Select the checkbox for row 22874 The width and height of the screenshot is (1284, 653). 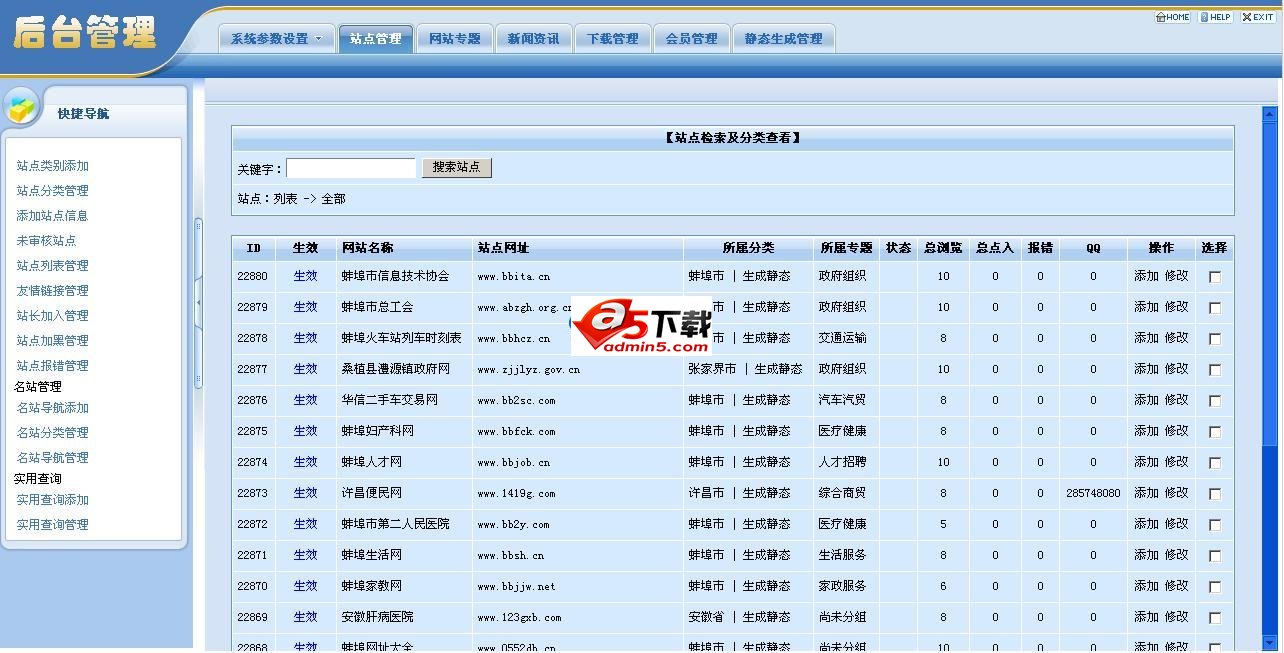pyautogui.click(x=1215, y=463)
